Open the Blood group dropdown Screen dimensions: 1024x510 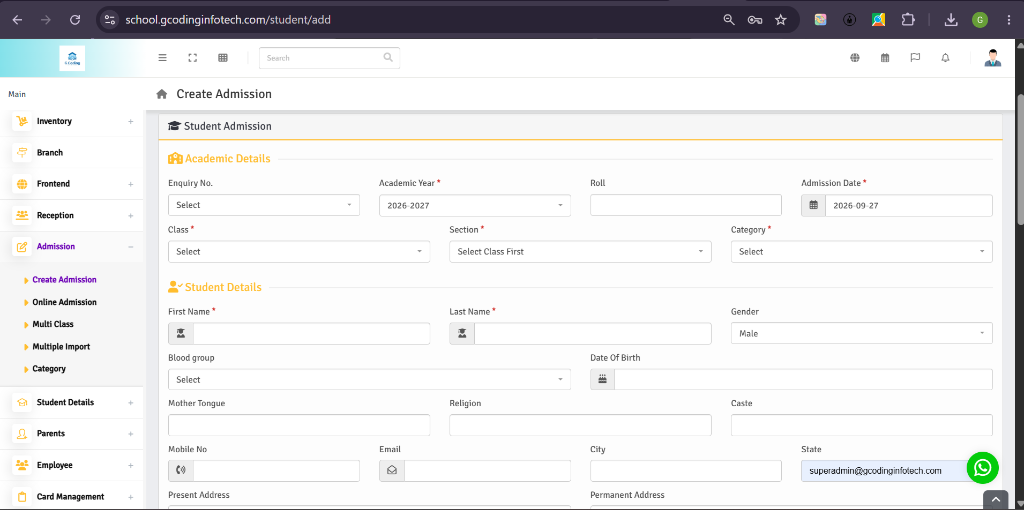click(x=369, y=379)
